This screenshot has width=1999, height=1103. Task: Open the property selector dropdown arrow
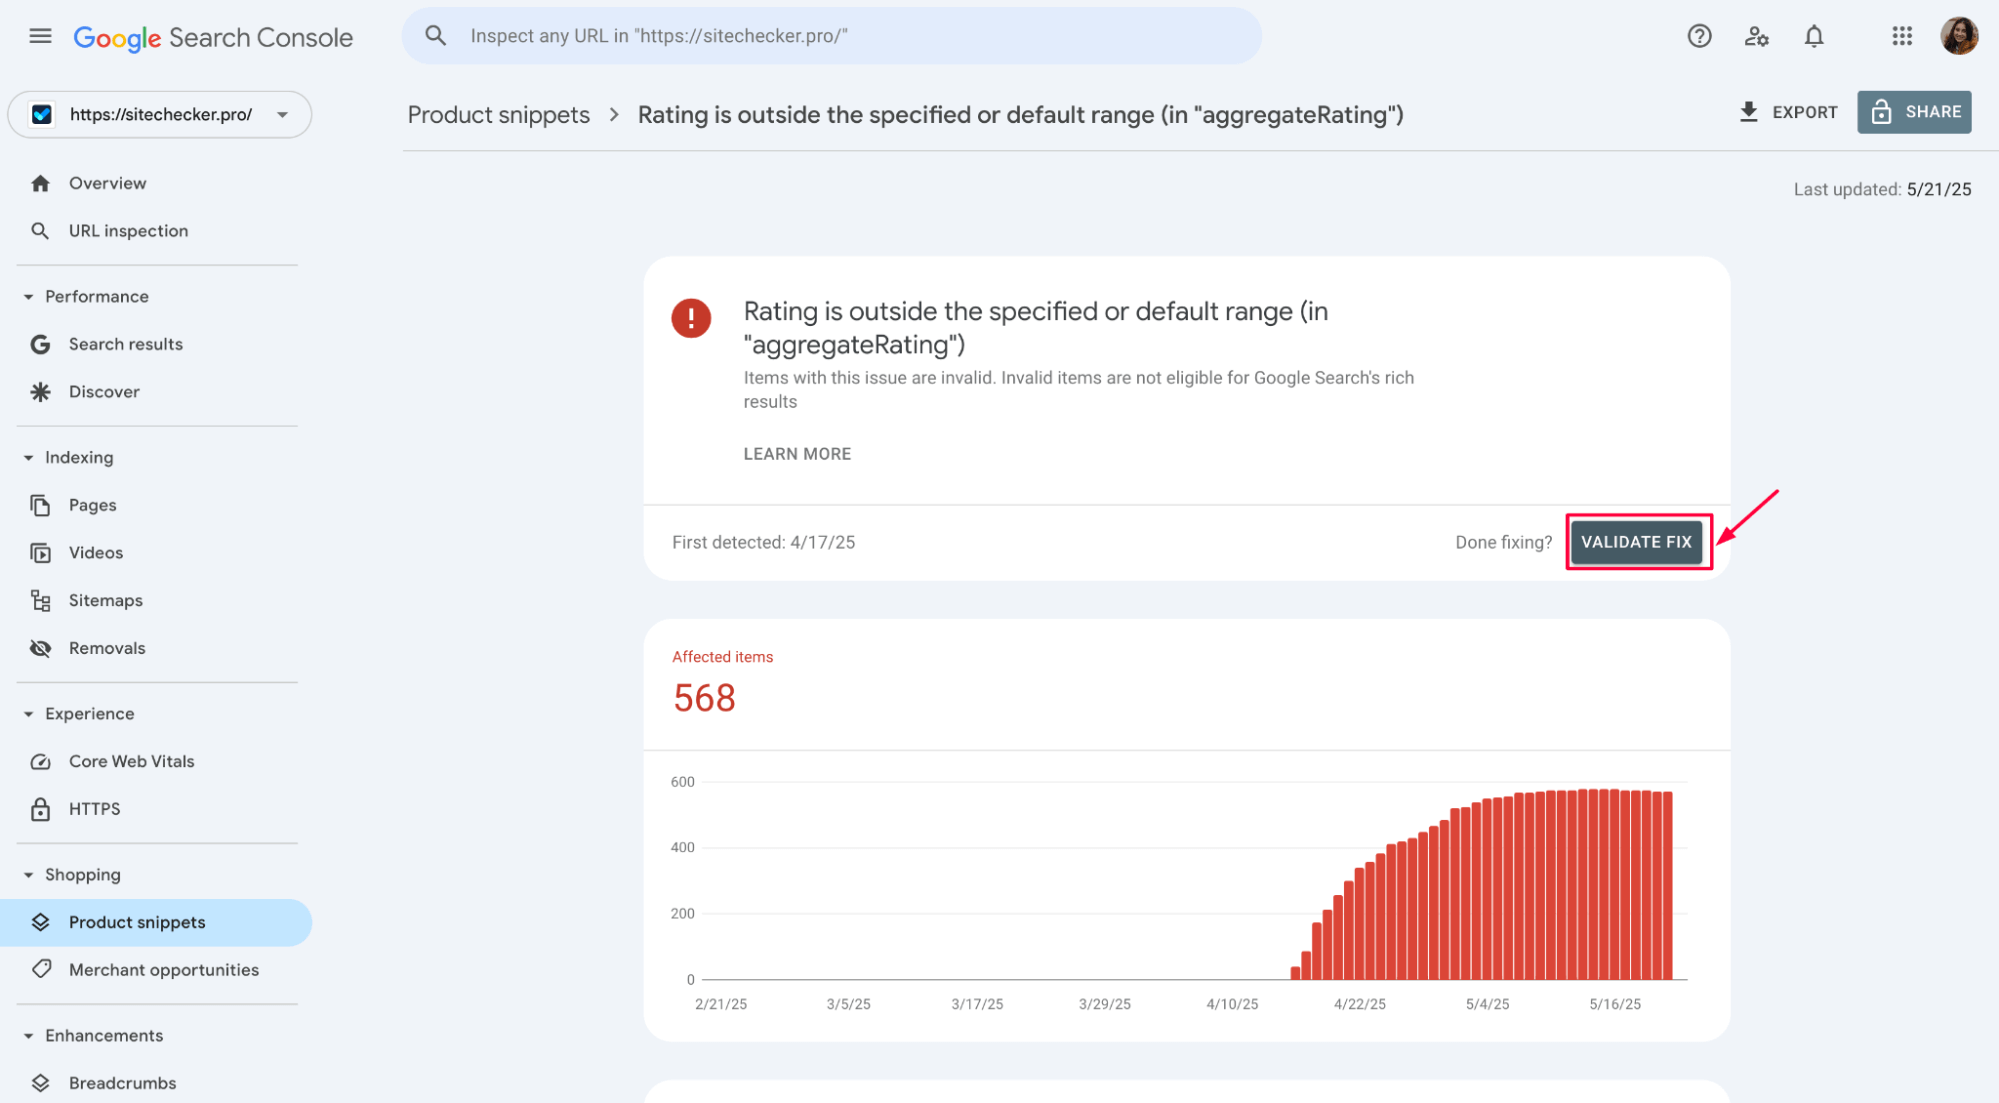pyautogui.click(x=283, y=115)
